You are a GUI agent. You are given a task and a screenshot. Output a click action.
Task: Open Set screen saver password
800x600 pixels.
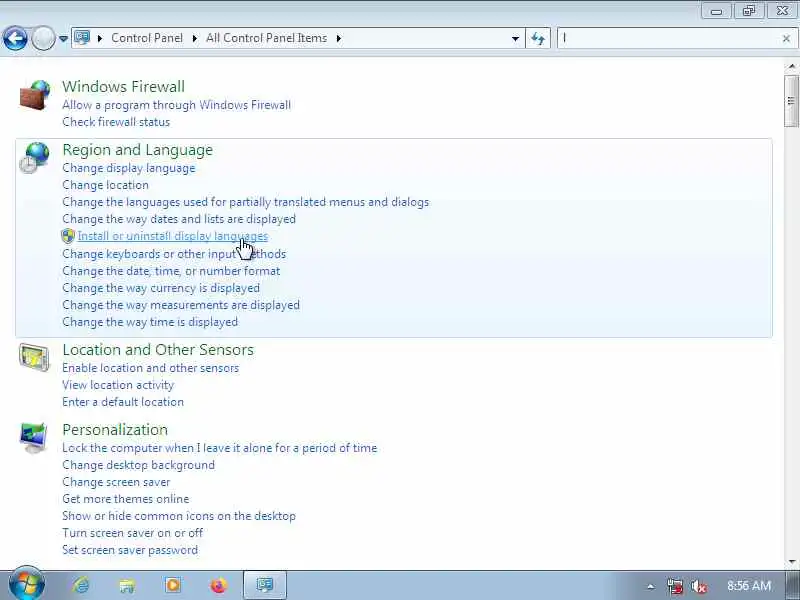click(x=130, y=550)
